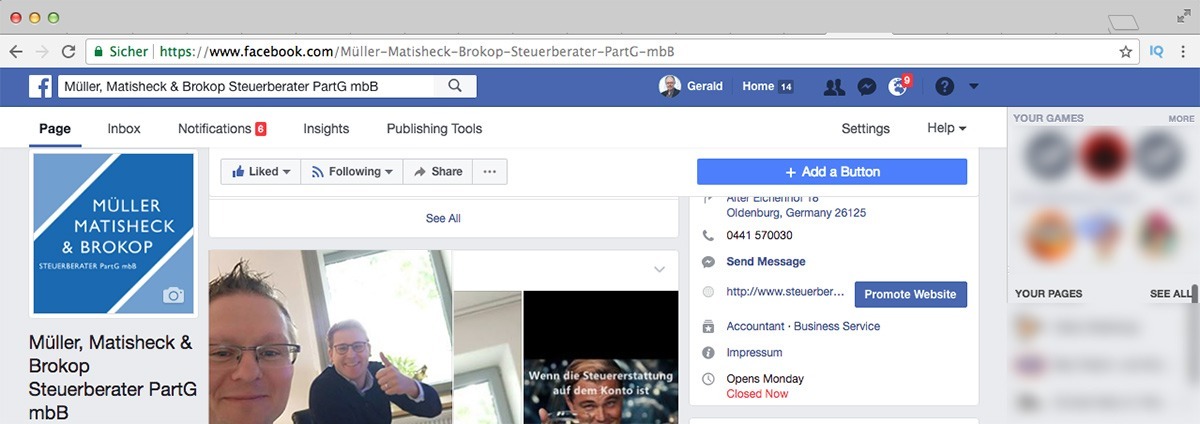Click the Accountant category link
The width and height of the screenshot is (1200, 424).
click(x=756, y=326)
